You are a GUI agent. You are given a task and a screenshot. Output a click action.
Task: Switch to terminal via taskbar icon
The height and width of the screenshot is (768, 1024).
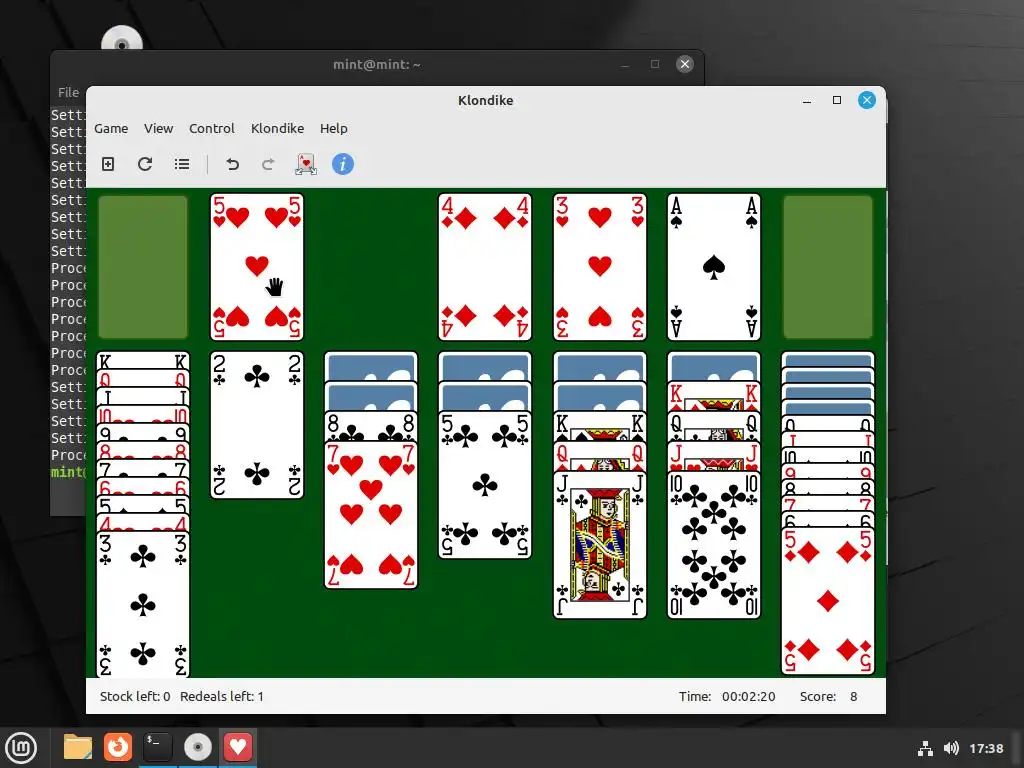158,747
